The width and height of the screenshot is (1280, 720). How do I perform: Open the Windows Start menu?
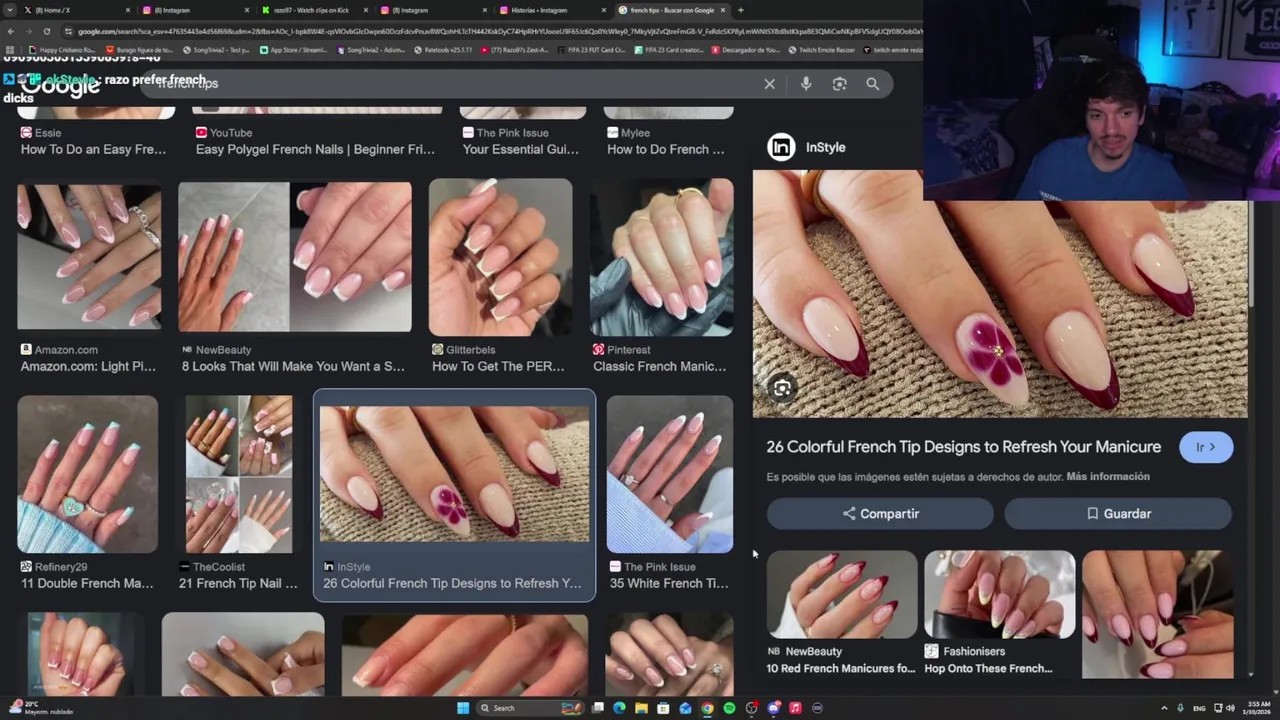point(463,708)
